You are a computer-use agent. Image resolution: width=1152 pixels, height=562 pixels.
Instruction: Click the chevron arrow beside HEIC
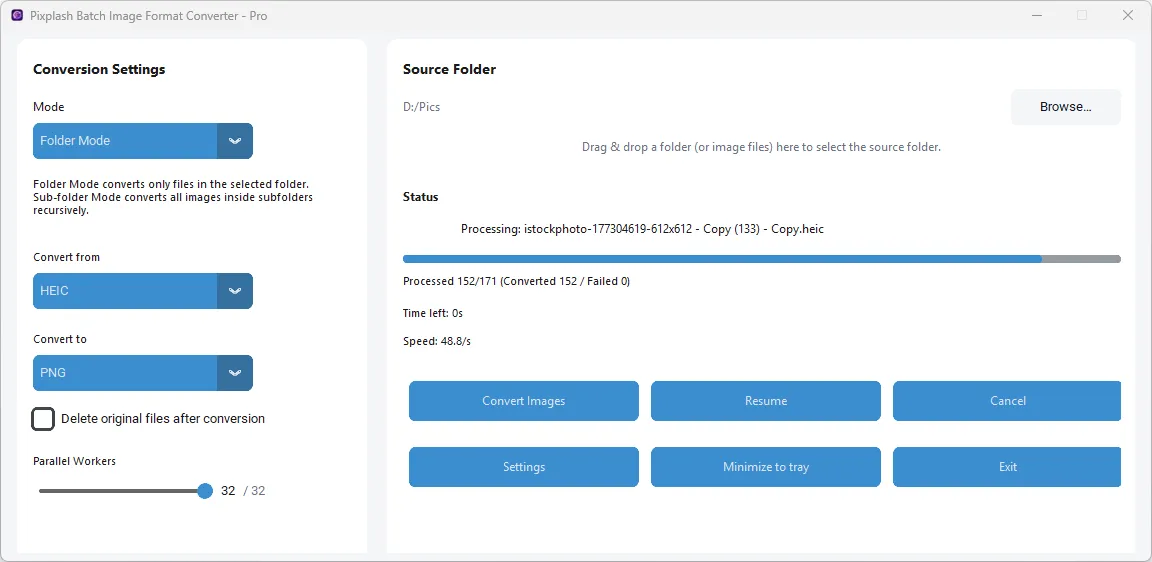[235, 291]
